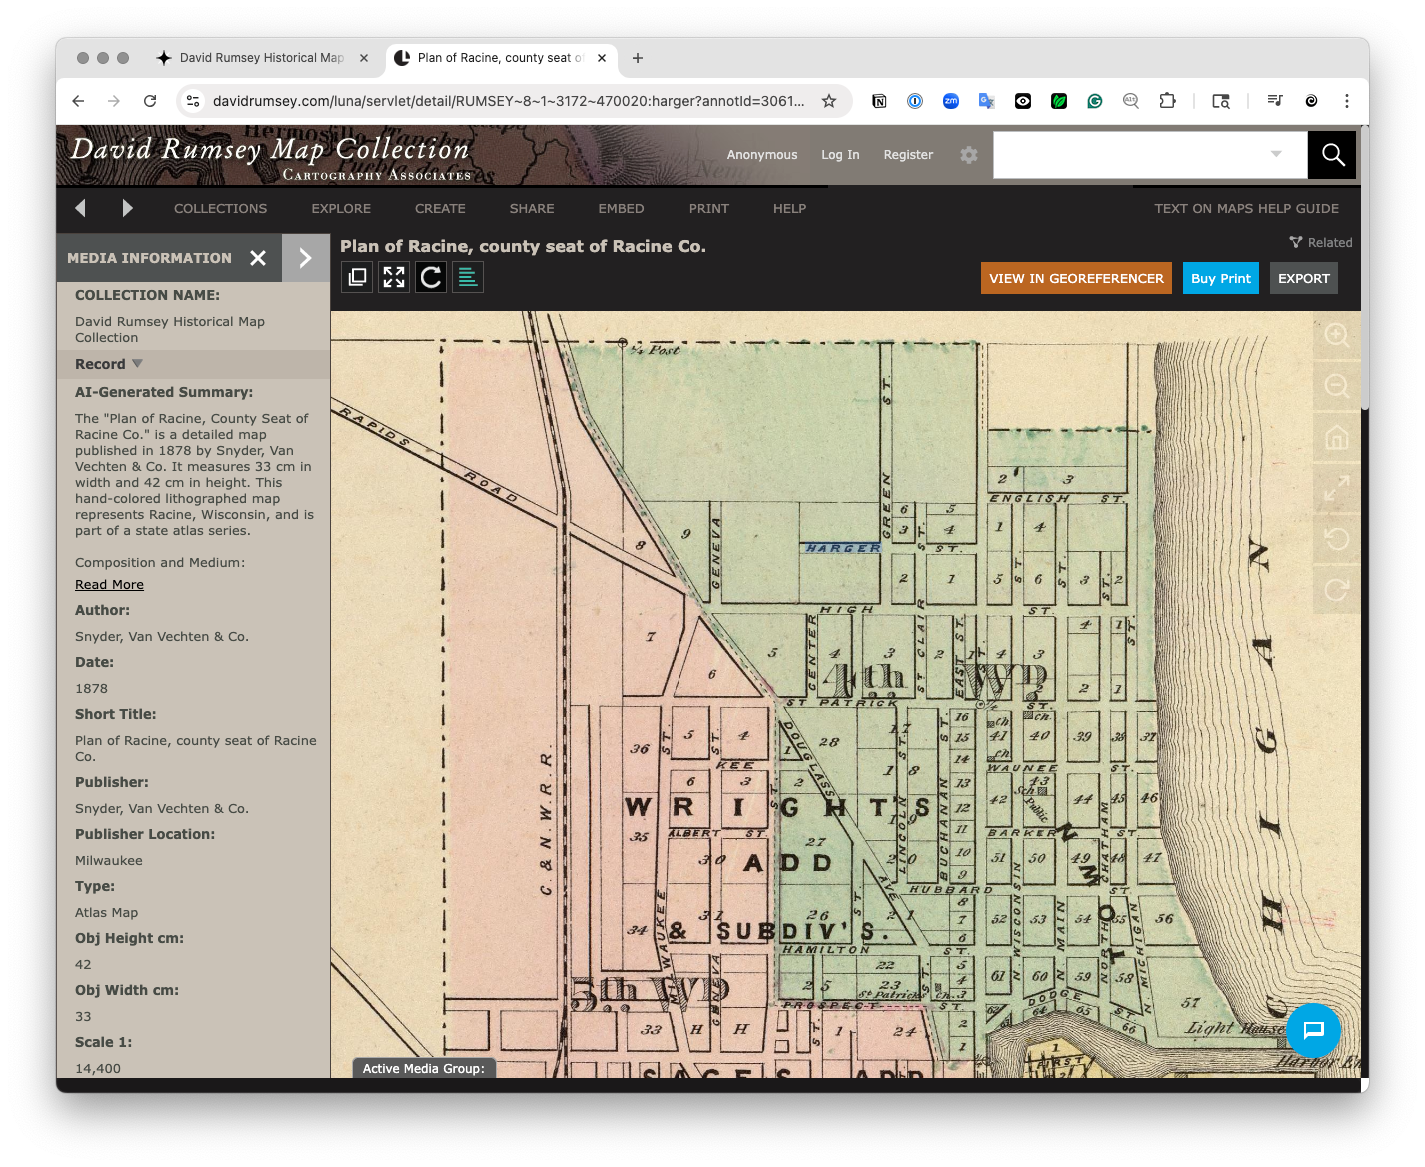The height and width of the screenshot is (1167, 1425).
Task: Open the SHARE menu
Action: pos(532,208)
